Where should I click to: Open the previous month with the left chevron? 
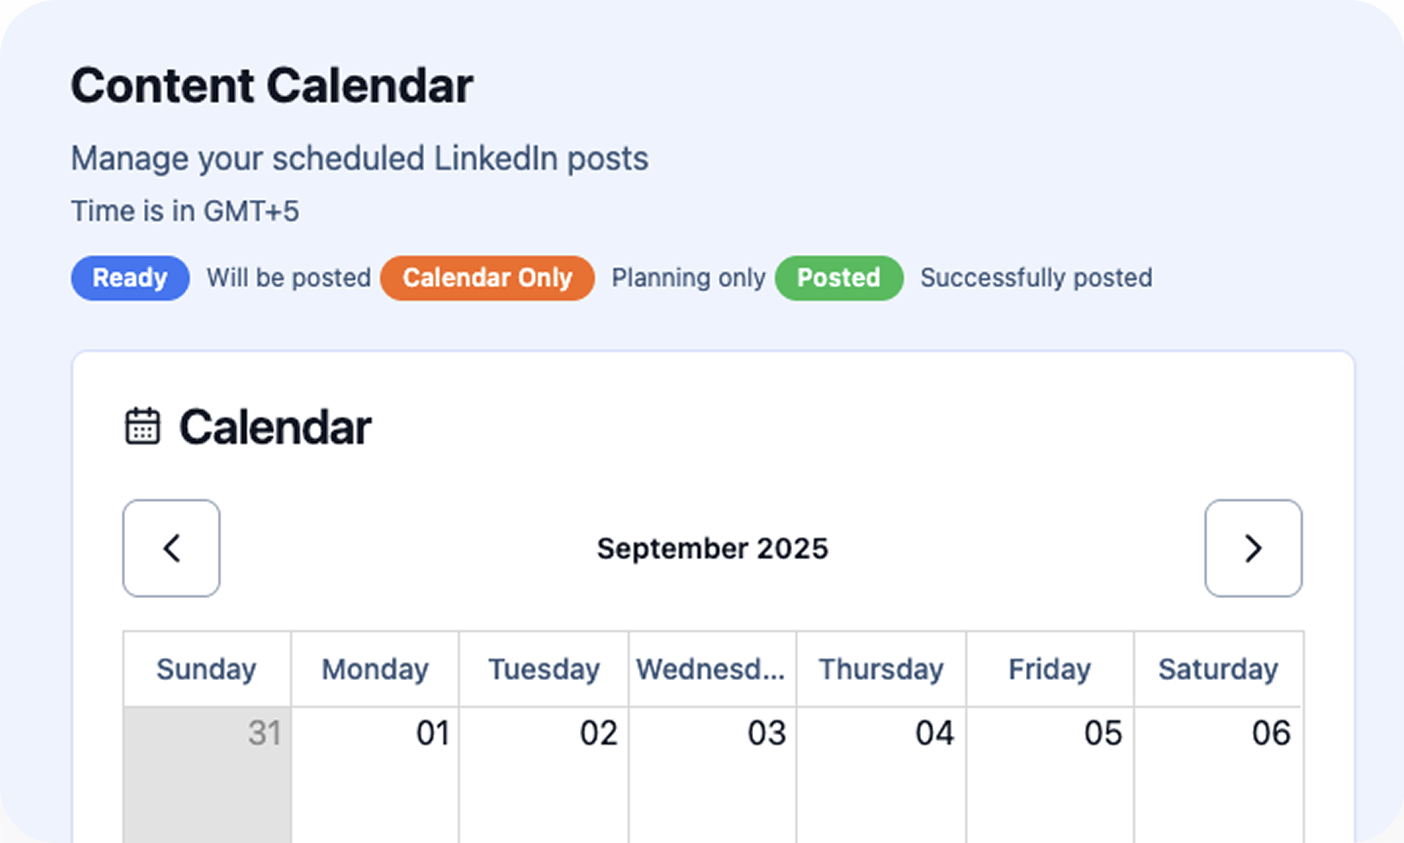coord(171,548)
